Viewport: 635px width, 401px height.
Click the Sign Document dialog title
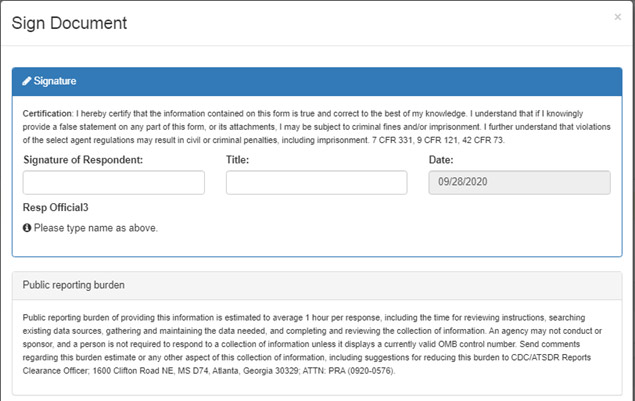click(x=69, y=23)
